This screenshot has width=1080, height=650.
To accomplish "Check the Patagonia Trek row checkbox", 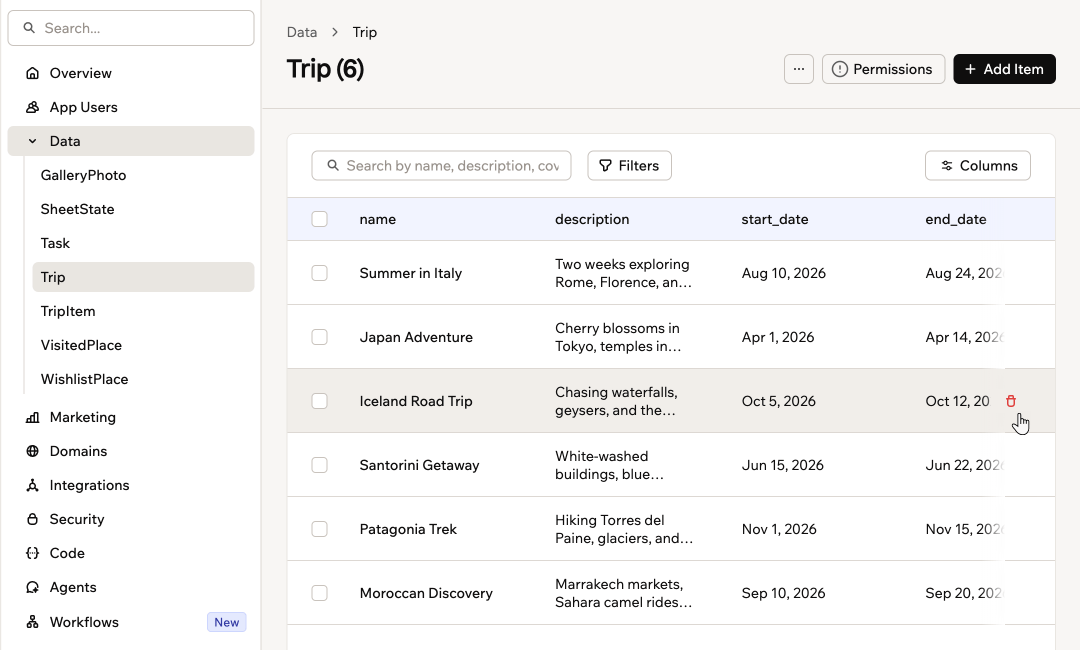I will click(320, 529).
